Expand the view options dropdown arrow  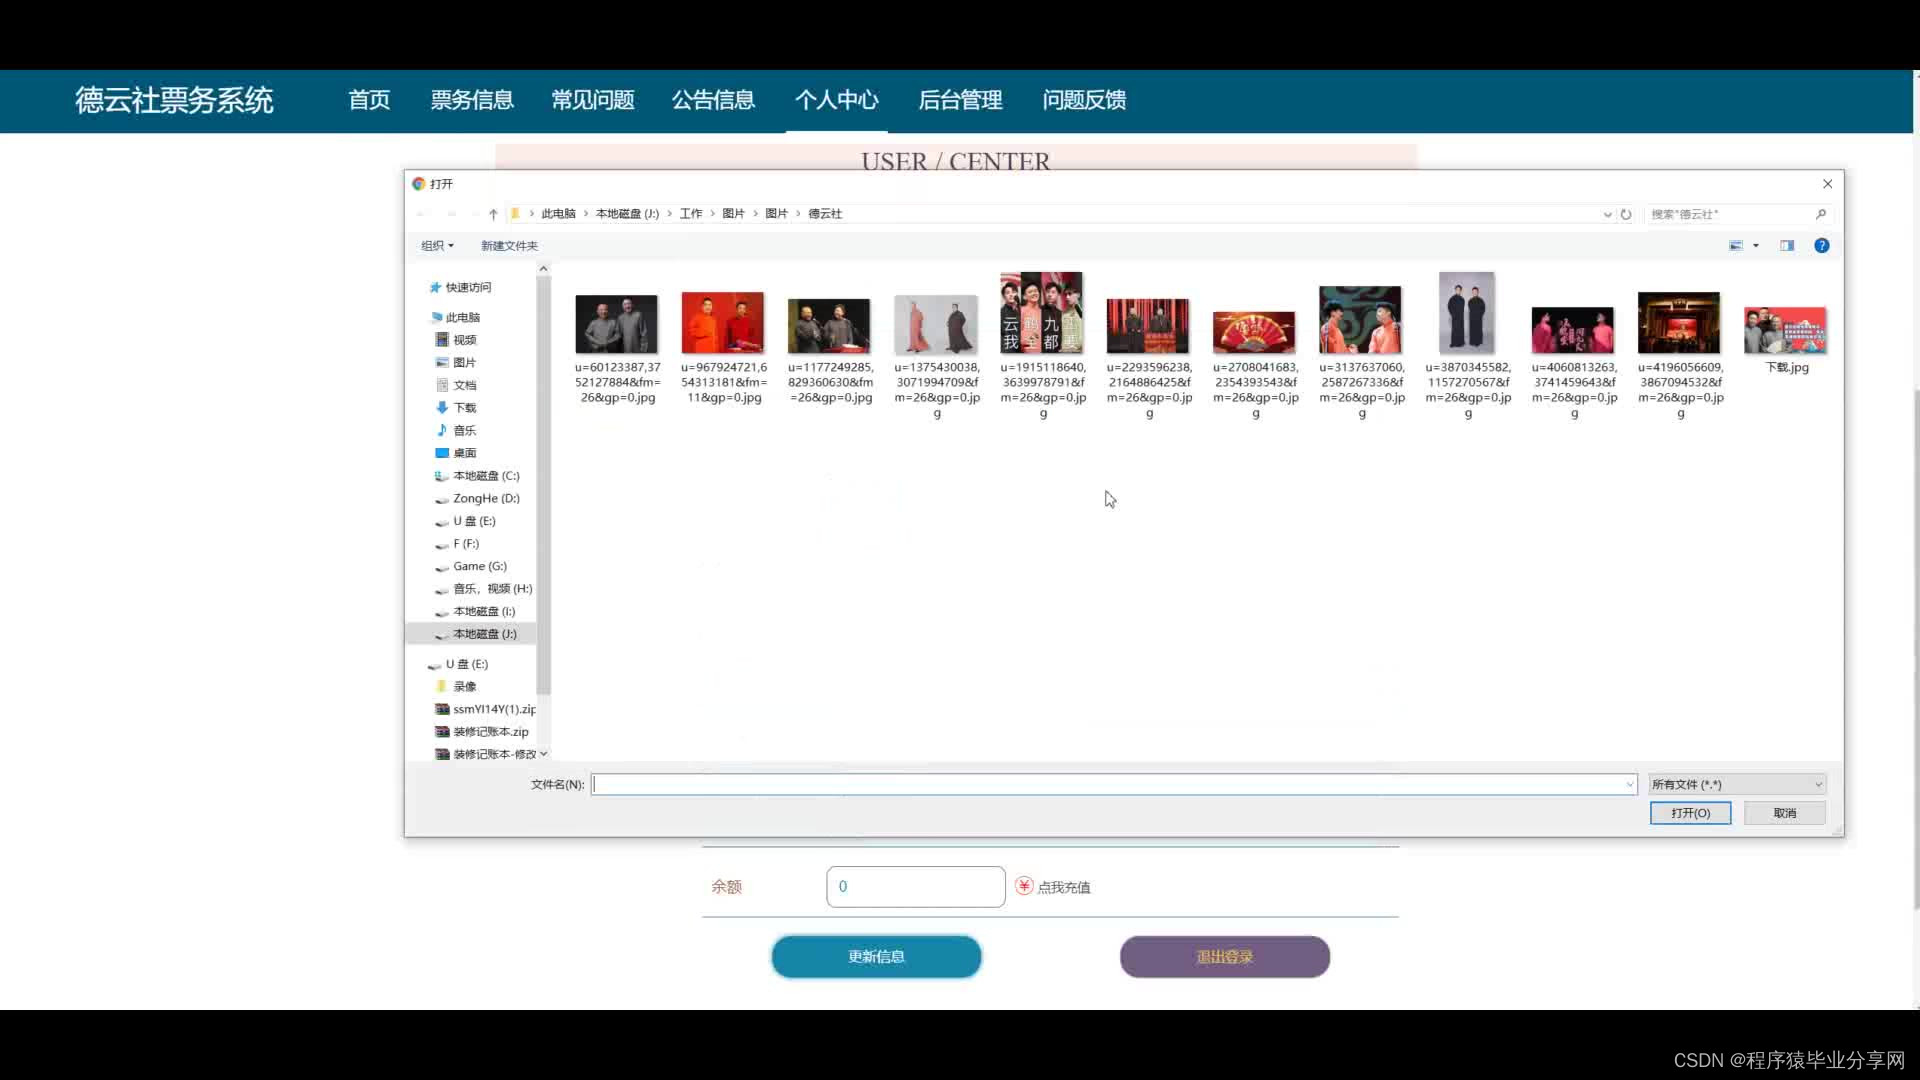click(1756, 246)
